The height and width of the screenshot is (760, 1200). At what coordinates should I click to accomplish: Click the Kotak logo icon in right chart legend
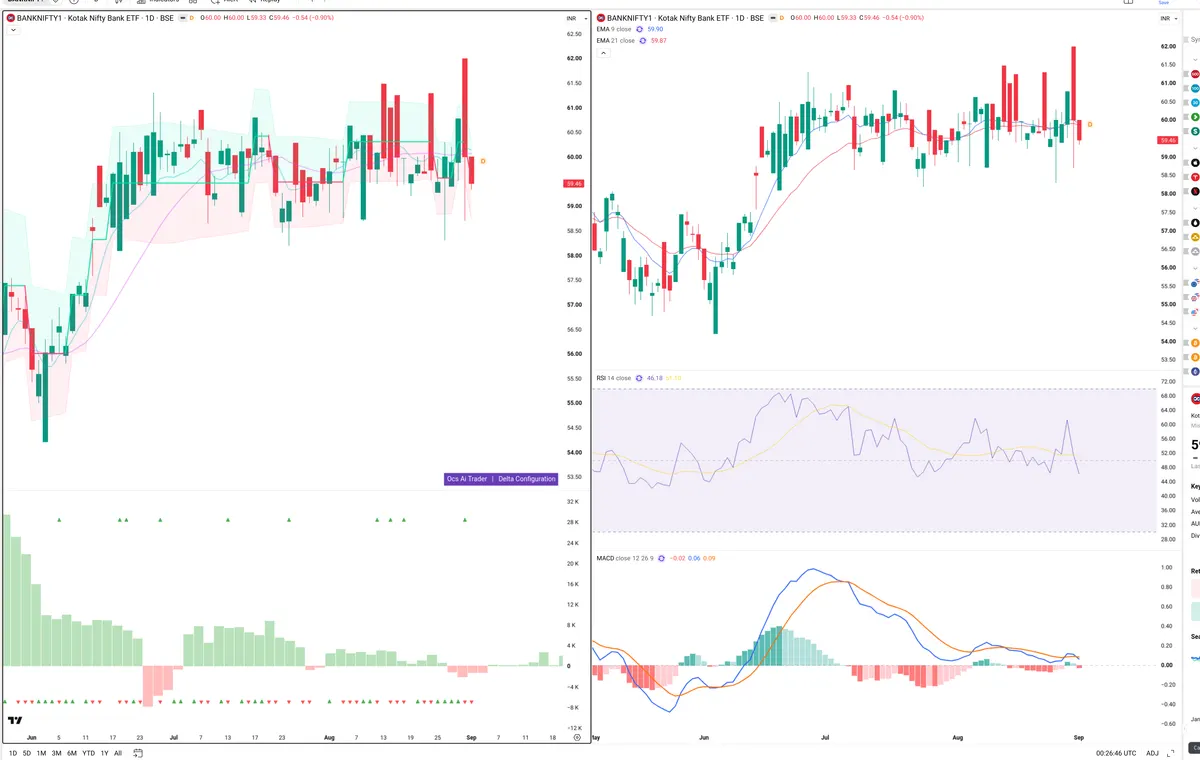(601, 18)
